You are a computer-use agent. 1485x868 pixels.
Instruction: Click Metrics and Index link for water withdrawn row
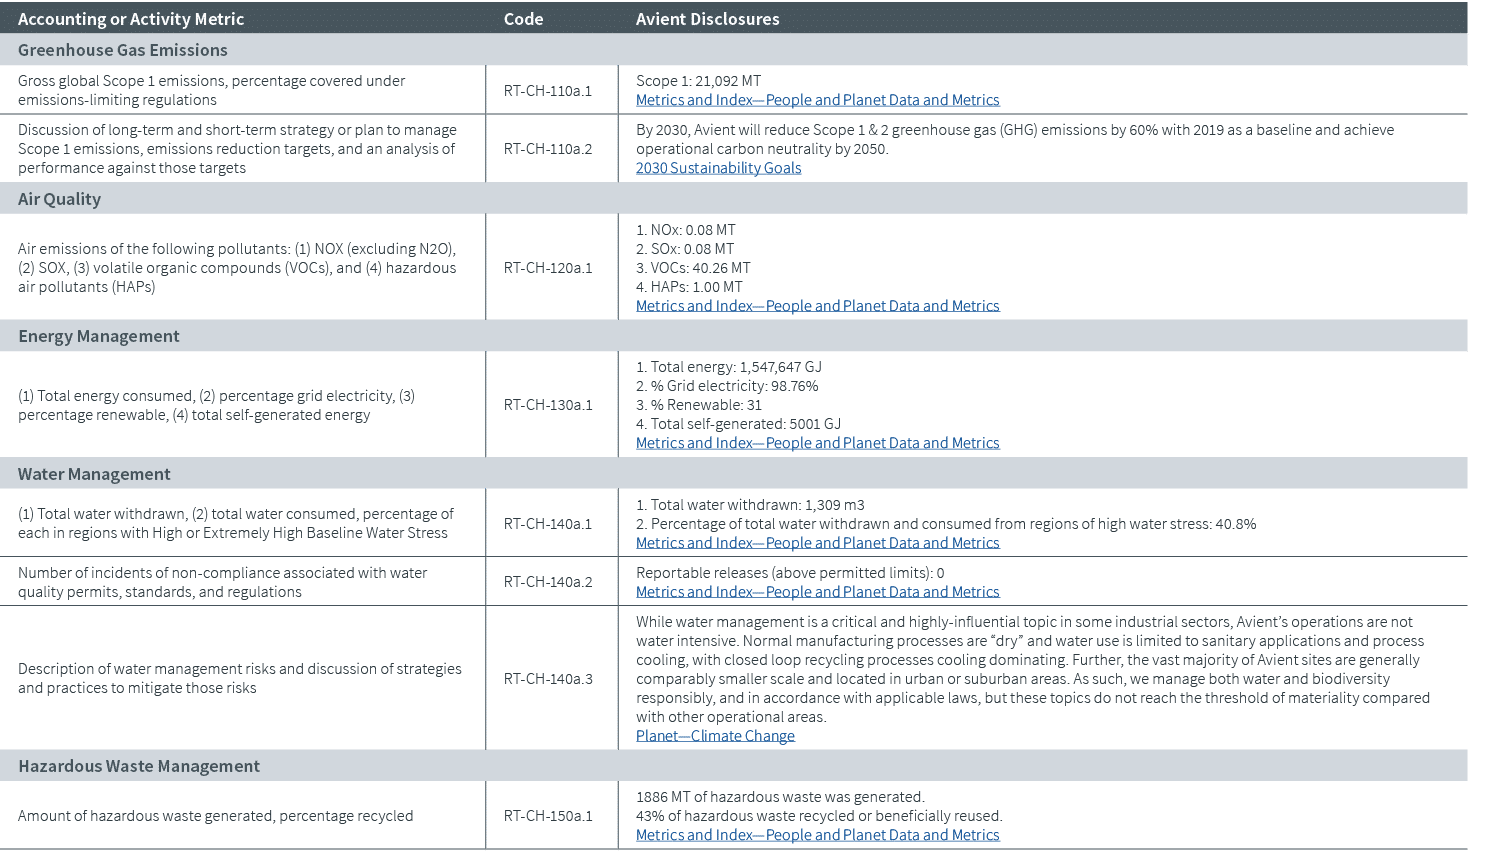[817, 542]
